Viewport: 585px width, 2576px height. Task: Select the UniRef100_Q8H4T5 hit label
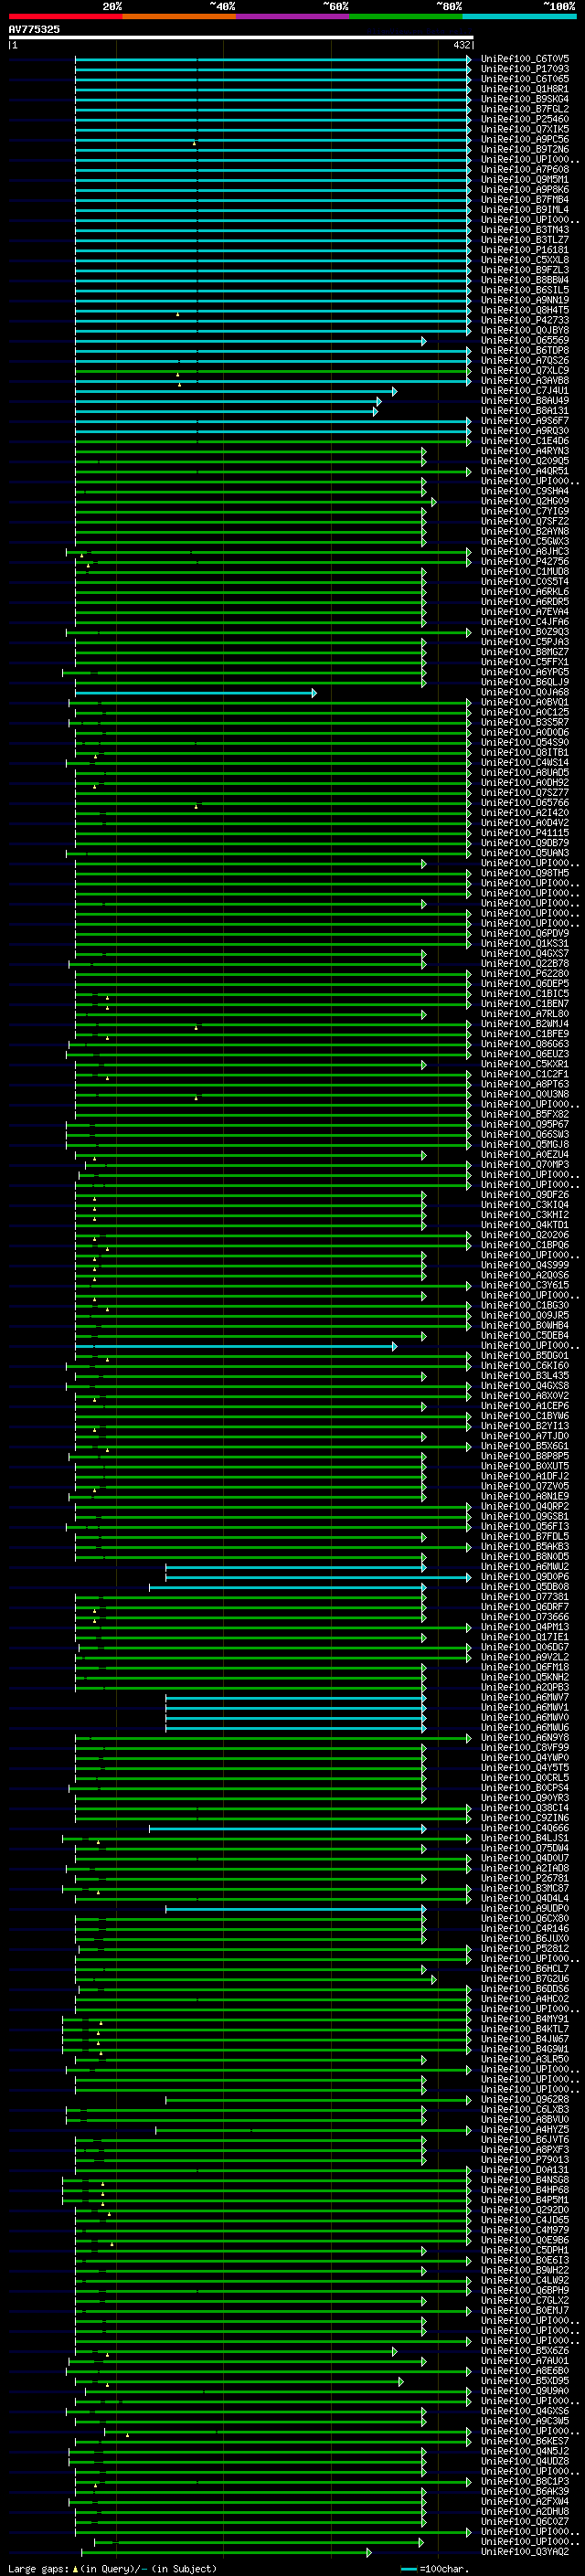point(525,310)
